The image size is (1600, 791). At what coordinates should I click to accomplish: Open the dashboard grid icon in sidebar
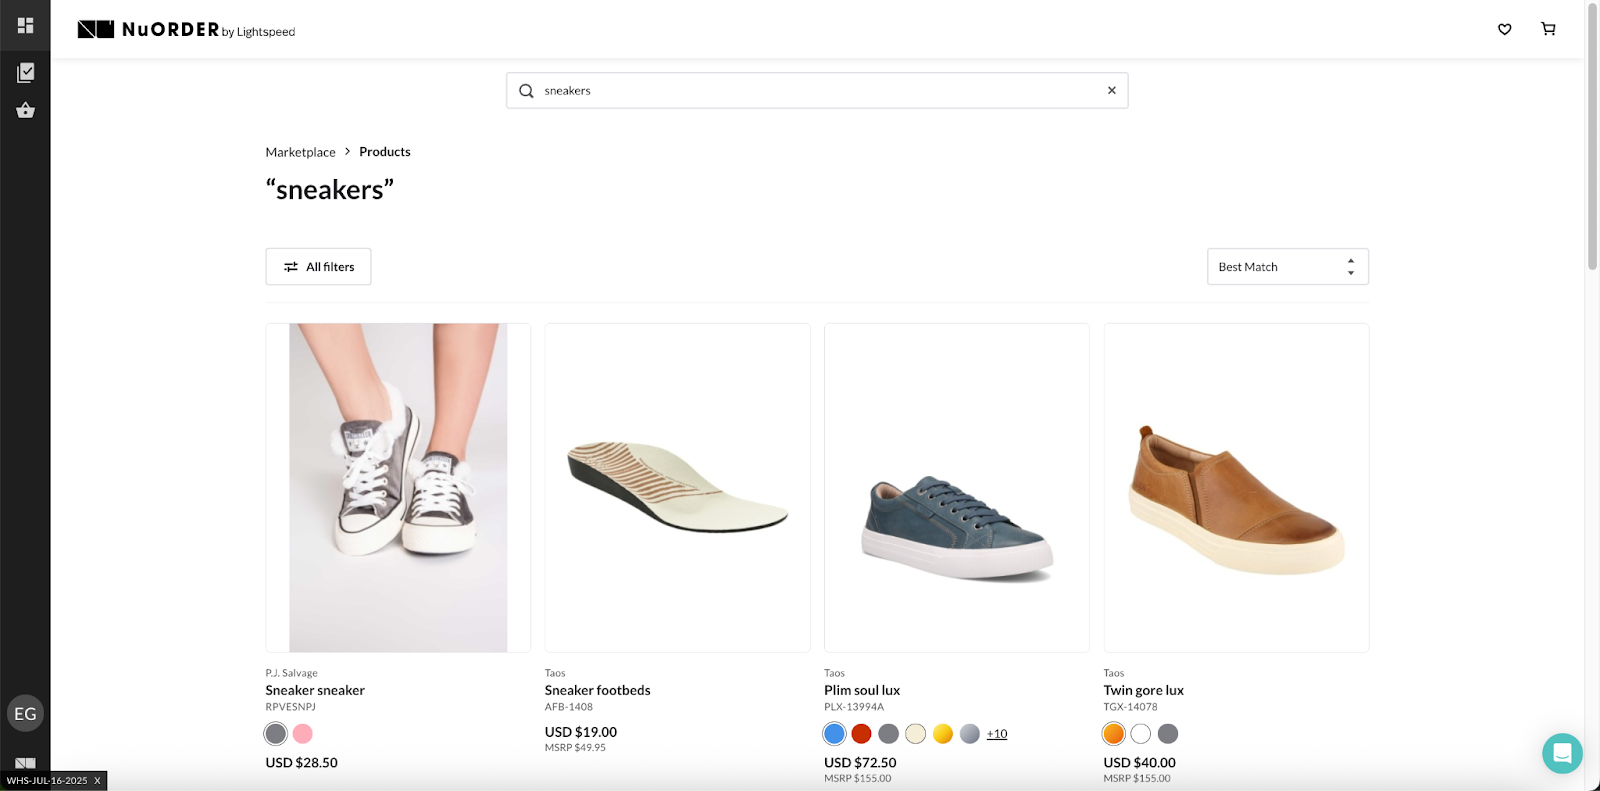[25, 25]
